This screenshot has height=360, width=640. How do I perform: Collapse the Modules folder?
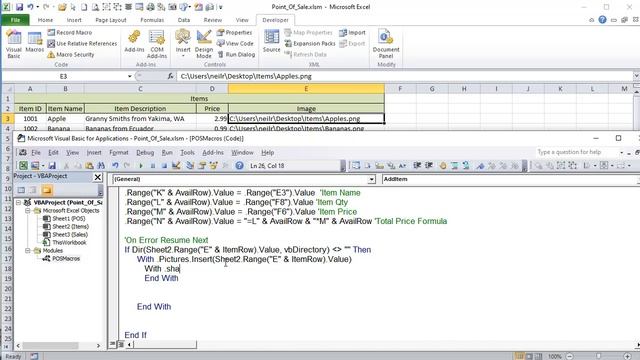tap(28, 251)
